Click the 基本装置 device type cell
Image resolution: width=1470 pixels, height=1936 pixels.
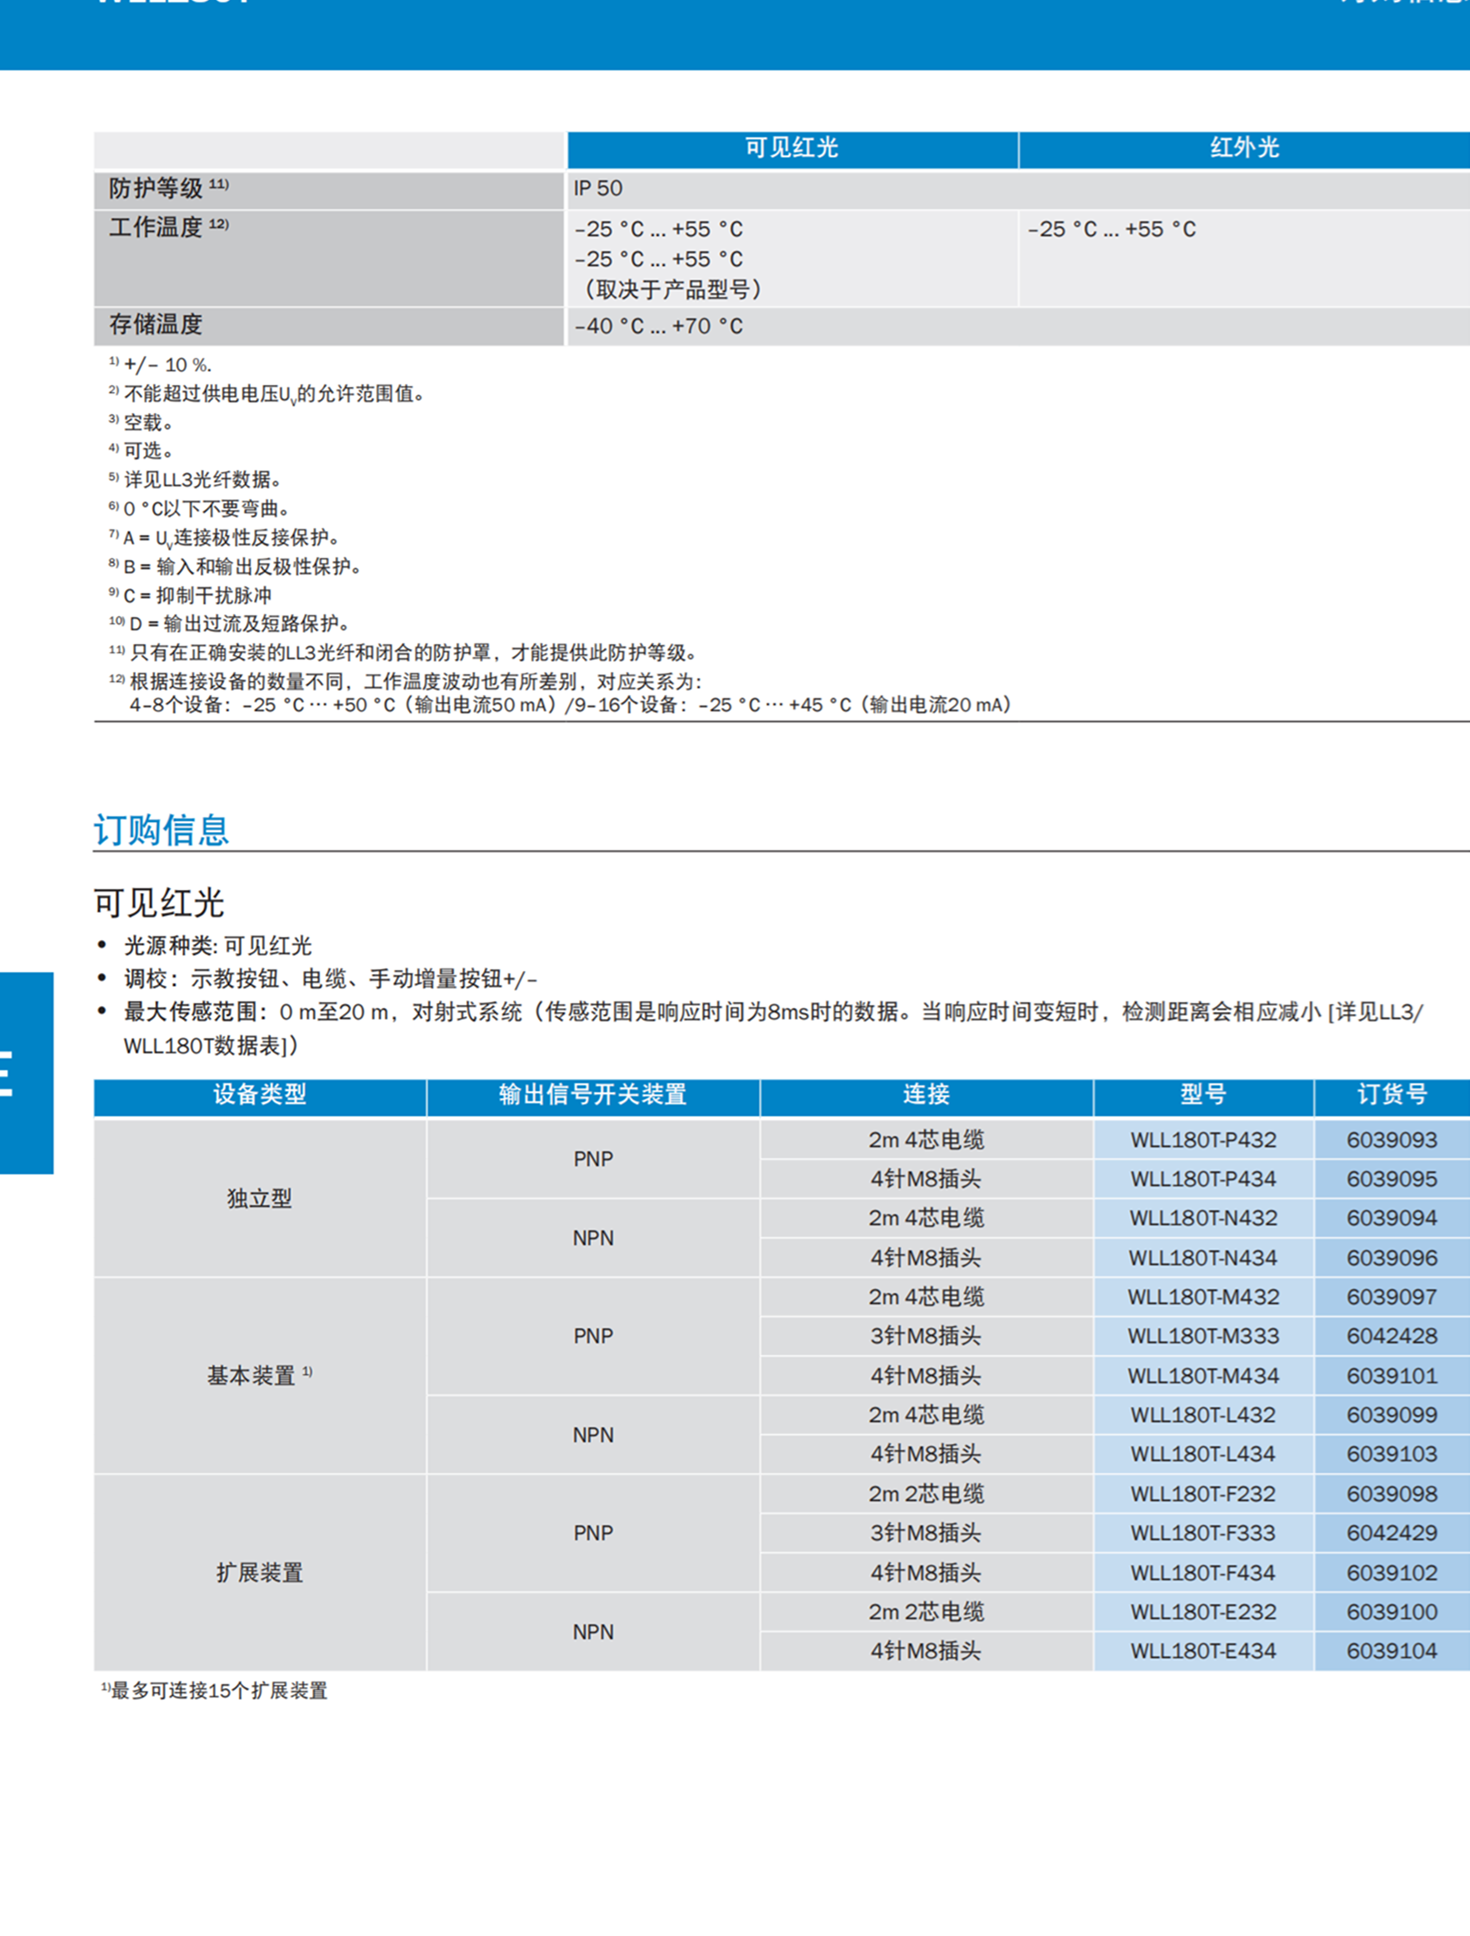(260, 1376)
